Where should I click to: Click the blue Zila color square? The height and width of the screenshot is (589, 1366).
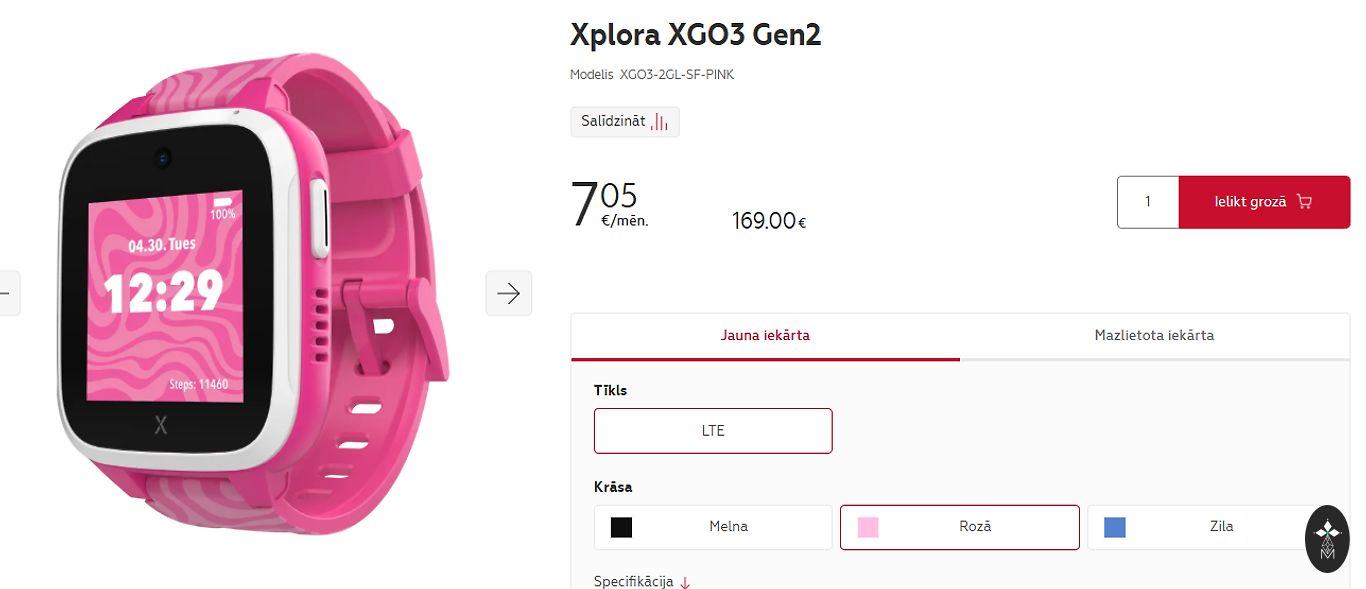coord(1114,527)
